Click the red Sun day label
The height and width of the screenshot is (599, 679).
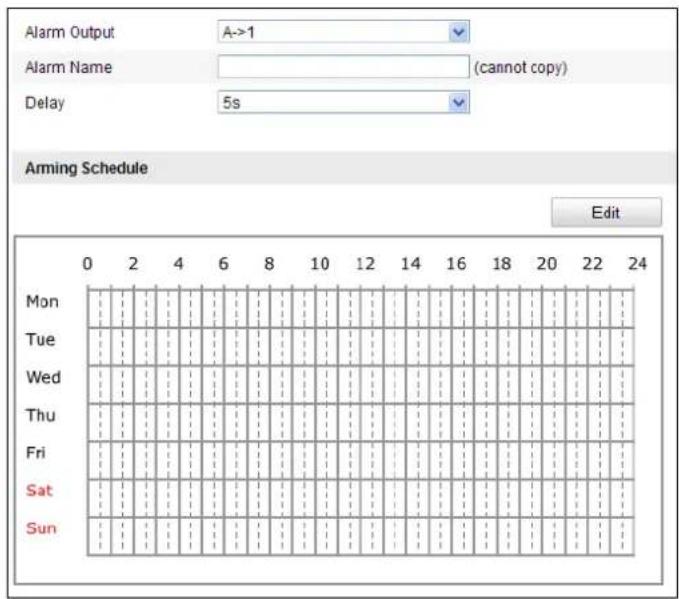[x=41, y=528]
